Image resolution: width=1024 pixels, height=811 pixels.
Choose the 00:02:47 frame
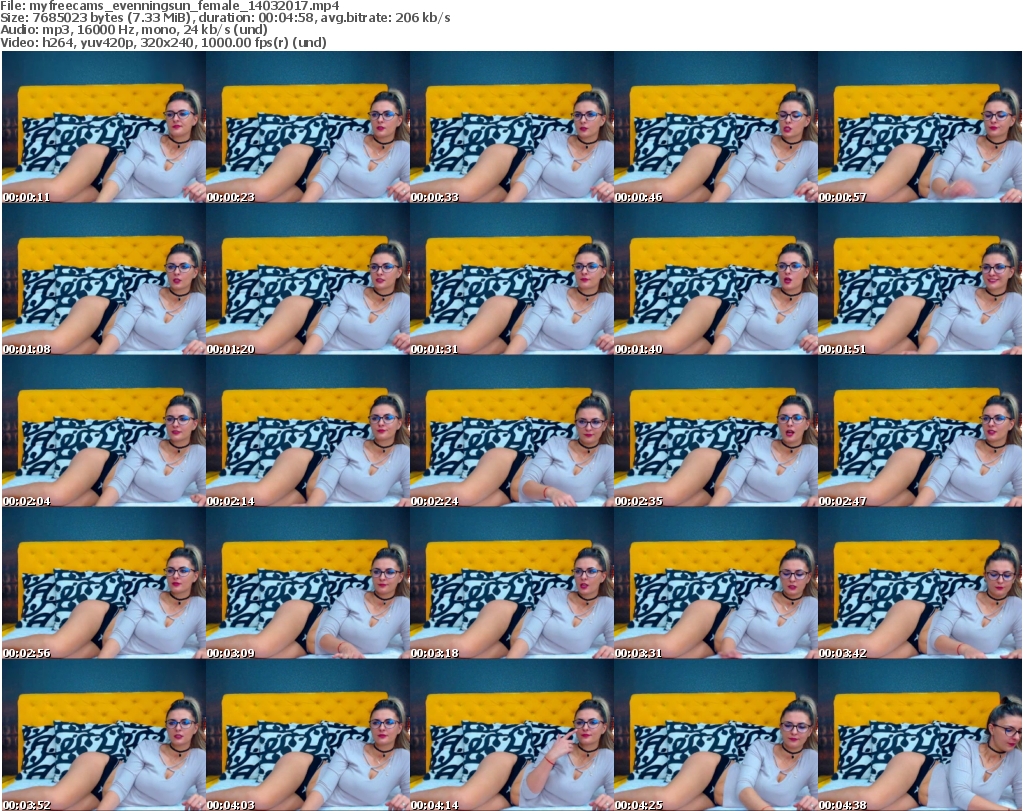[x=920, y=431]
